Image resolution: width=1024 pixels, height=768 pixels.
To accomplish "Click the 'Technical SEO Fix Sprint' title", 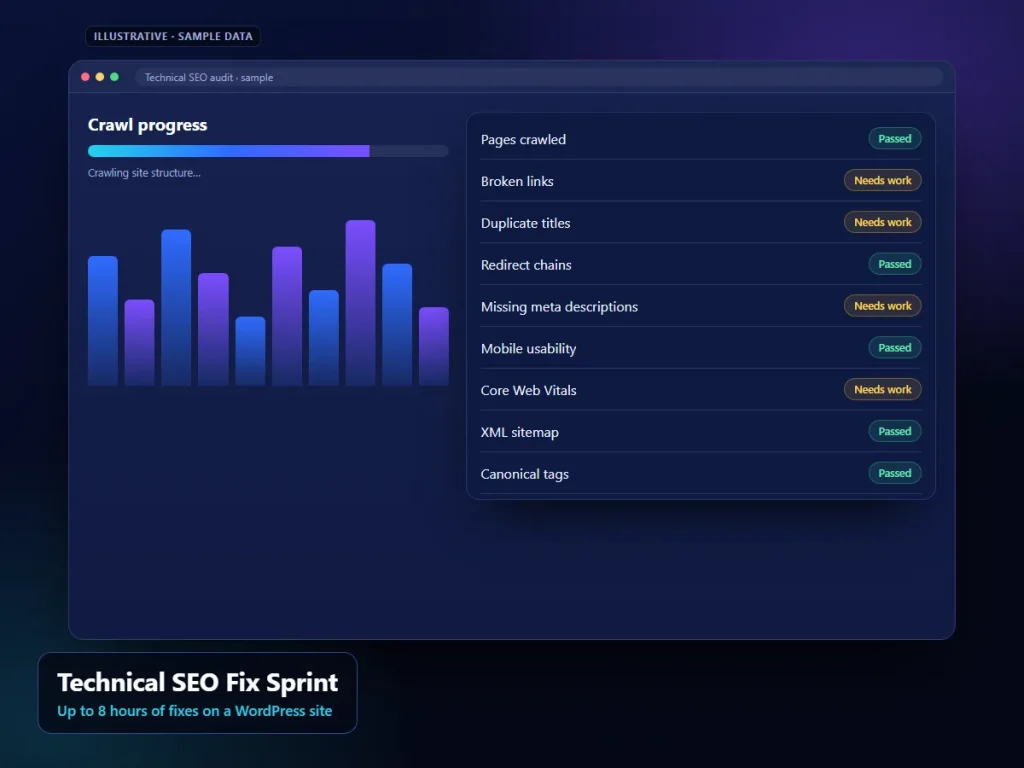I will (198, 682).
